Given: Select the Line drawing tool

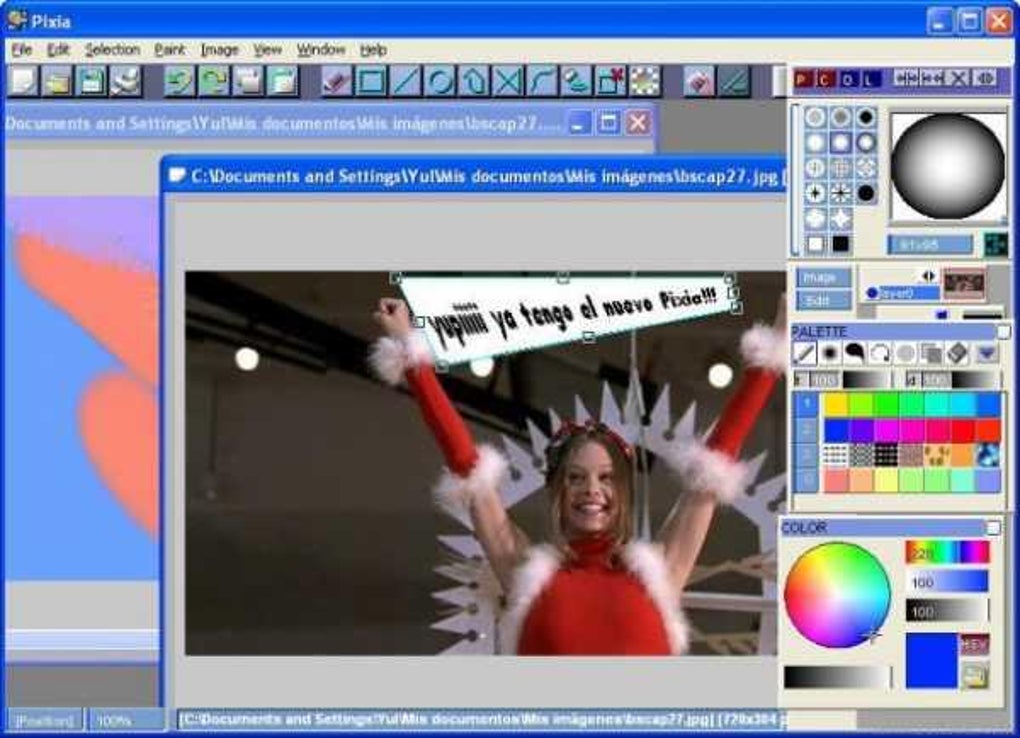Looking at the screenshot, I should pos(406,82).
